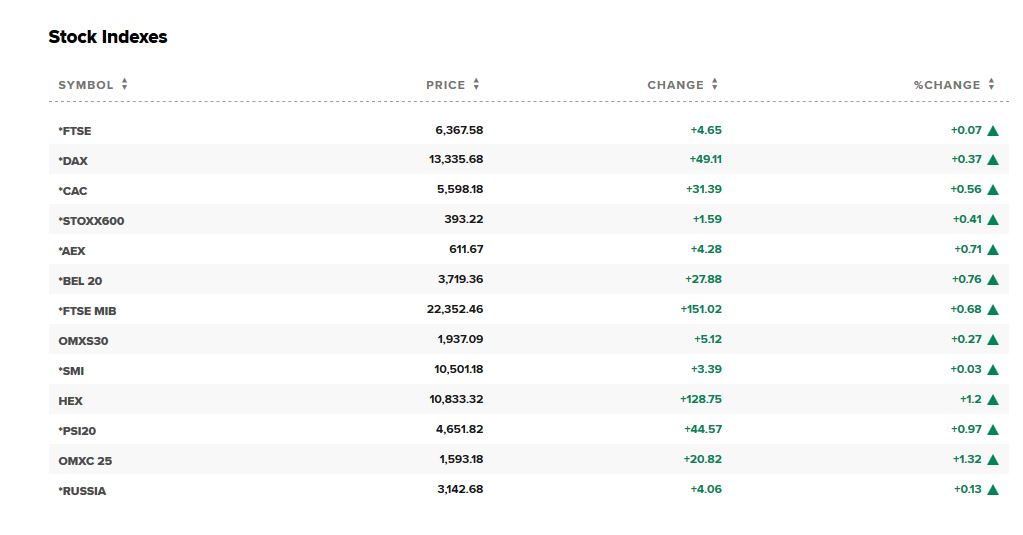The height and width of the screenshot is (535, 1023).
Task: Click the green up arrow in BEL 20 row
Action: coord(993,280)
